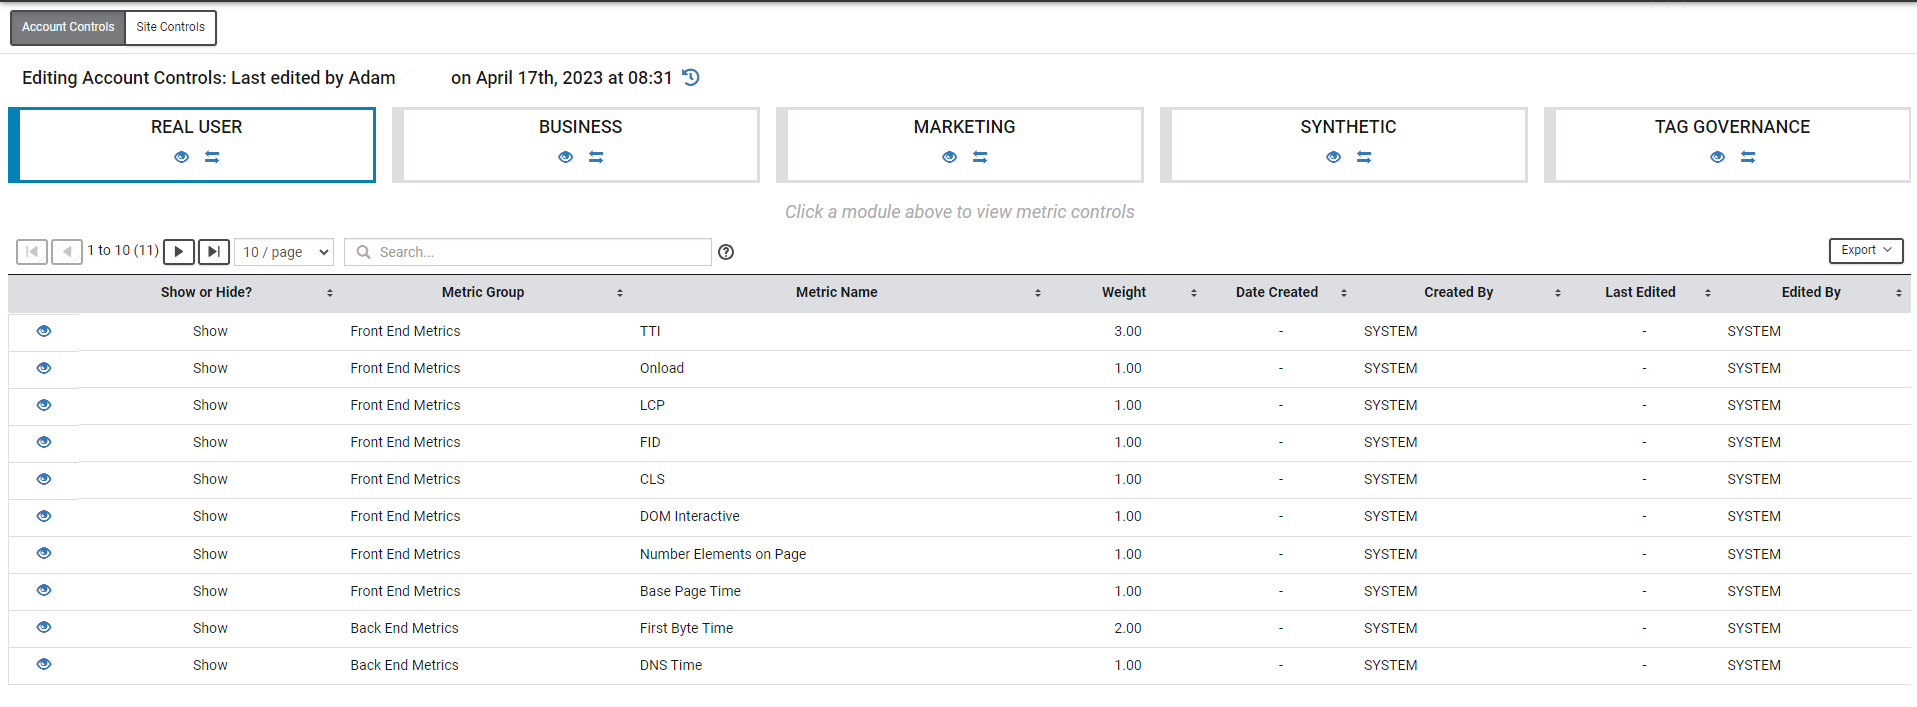Sort by Date Created column arrows
This screenshot has height=707, width=1917.
click(1344, 293)
